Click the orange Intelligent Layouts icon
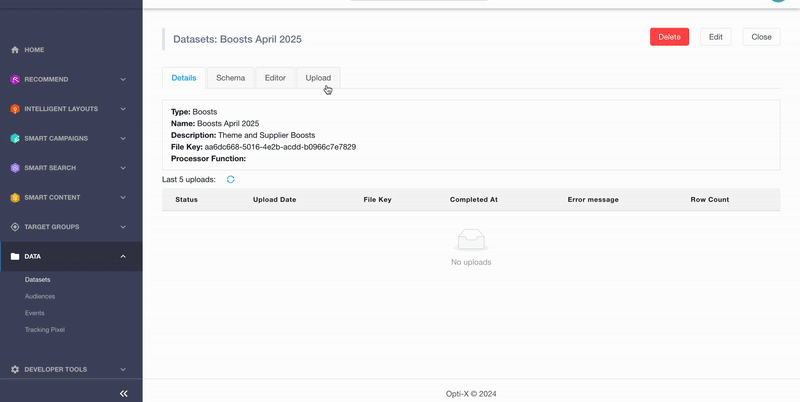The width and height of the screenshot is (800, 402). [15, 109]
